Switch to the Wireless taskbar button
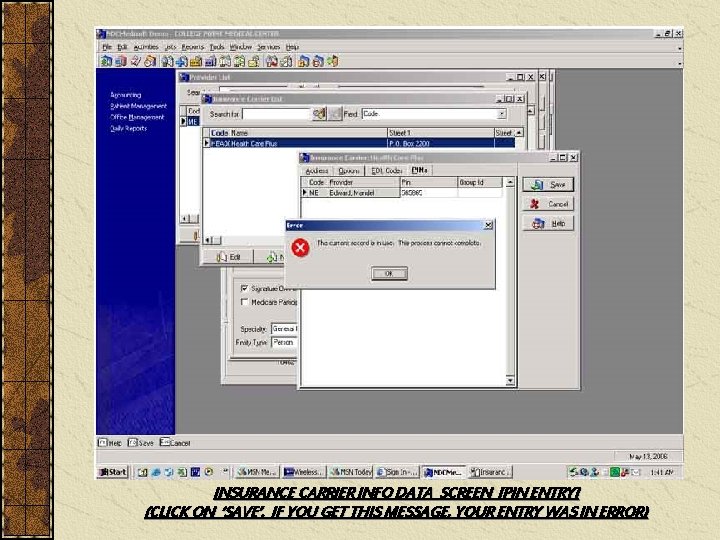The height and width of the screenshot is (540, 720). [x=304, y=472]
